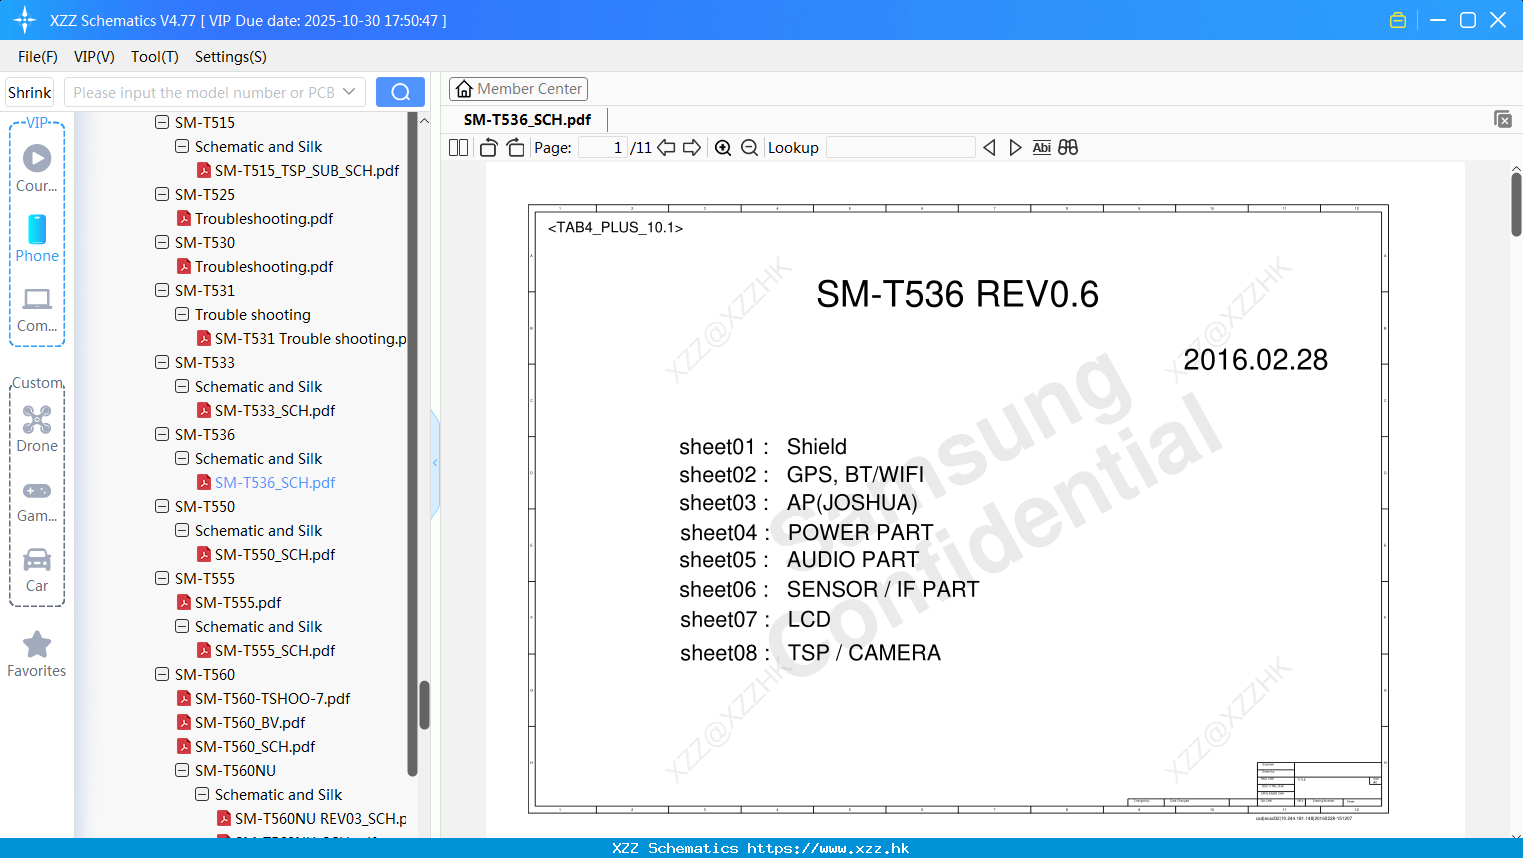The width and height of the screenshot is (1523, 858).
Task: Collapse the SM-T531 tree node
Action: tap(162, 290)
